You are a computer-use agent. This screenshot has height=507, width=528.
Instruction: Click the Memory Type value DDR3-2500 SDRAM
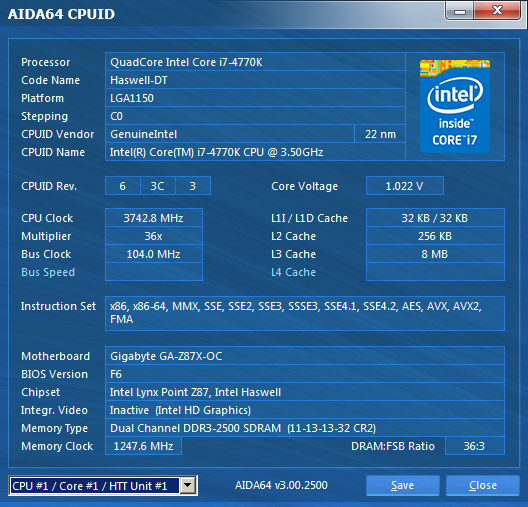(305, 428)
